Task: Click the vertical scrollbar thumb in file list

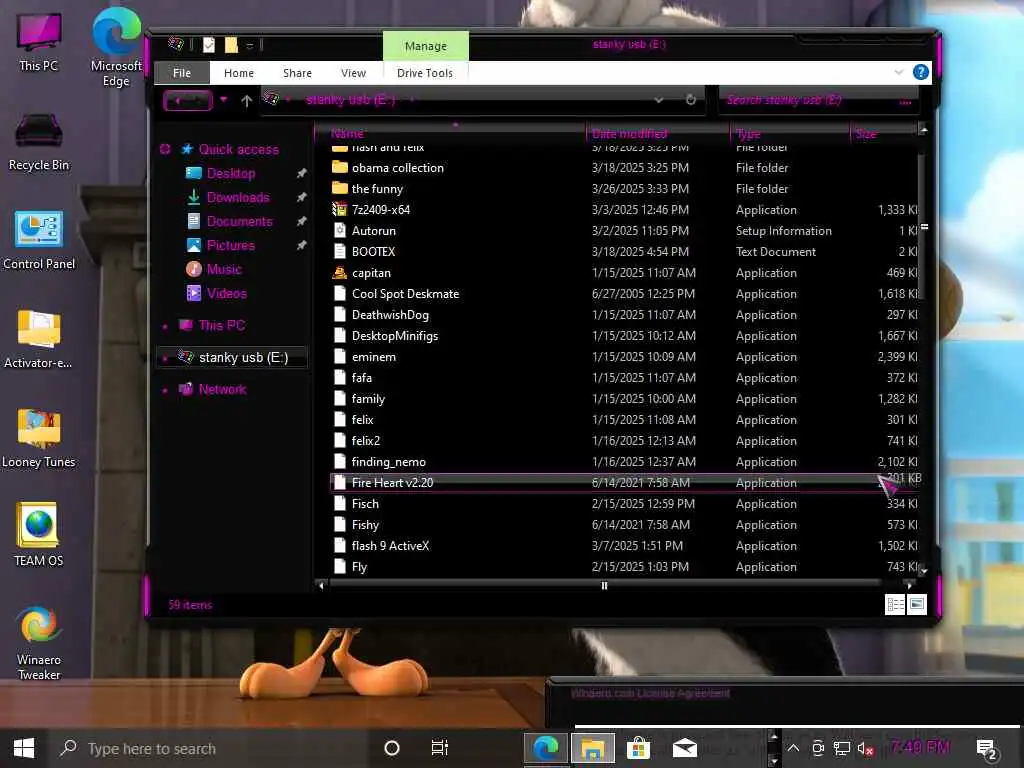Action: pyautogui.click(x=923, y=227)
